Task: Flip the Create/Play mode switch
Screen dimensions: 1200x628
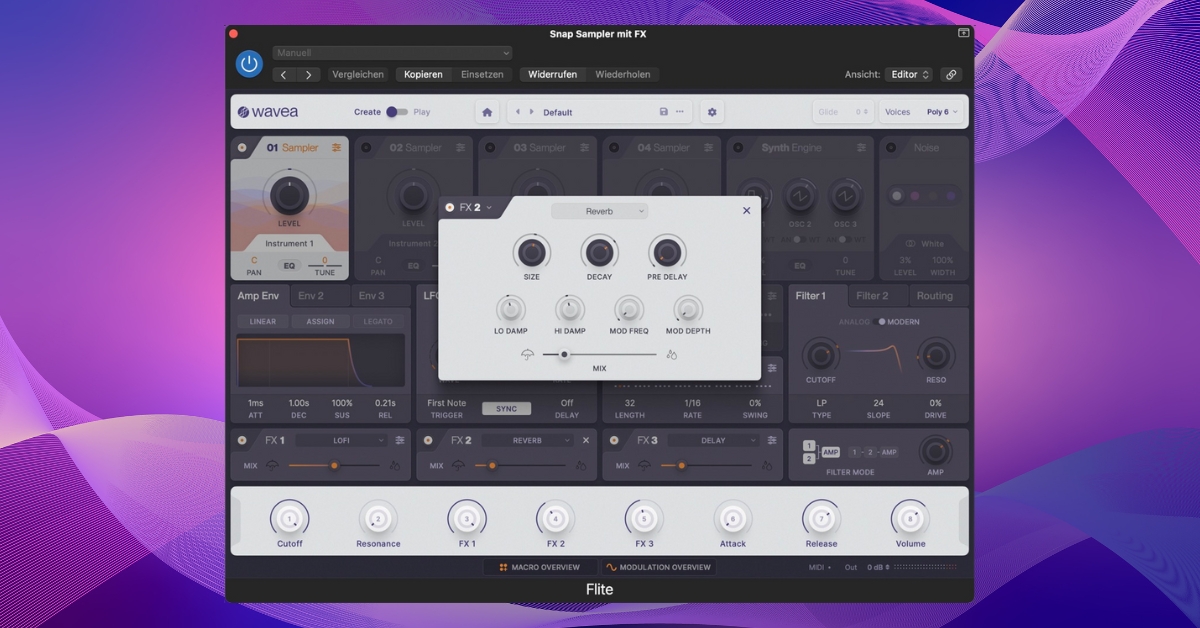Action: tap(397, 112)
